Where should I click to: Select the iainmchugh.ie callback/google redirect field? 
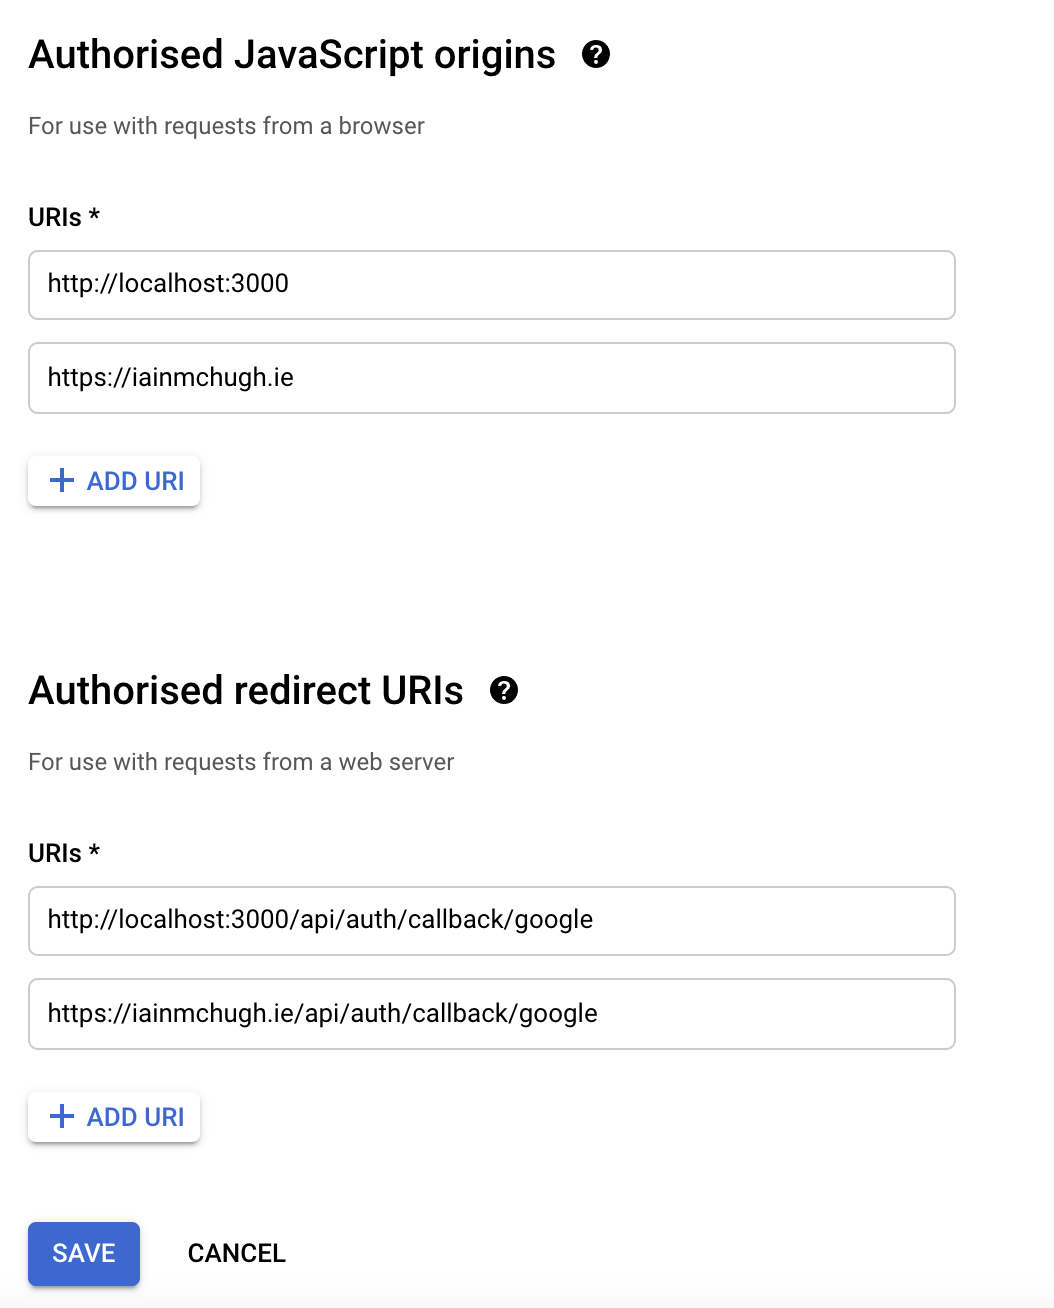pos(492,1014)
